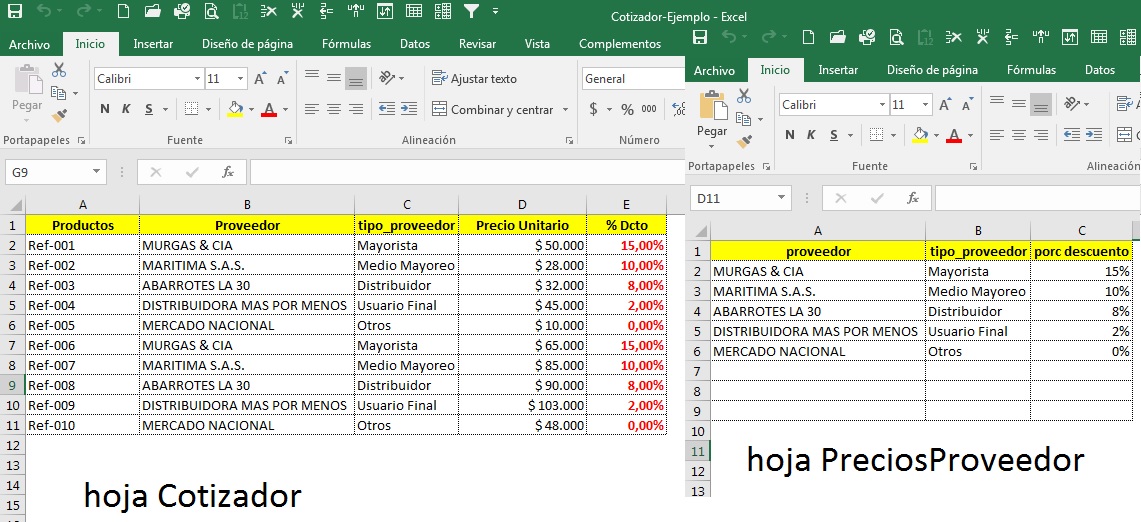Image resolution: width=1141 pixels, height=522 pixels.
Task: Open General number format dropdown
Action: click(633, 79)
